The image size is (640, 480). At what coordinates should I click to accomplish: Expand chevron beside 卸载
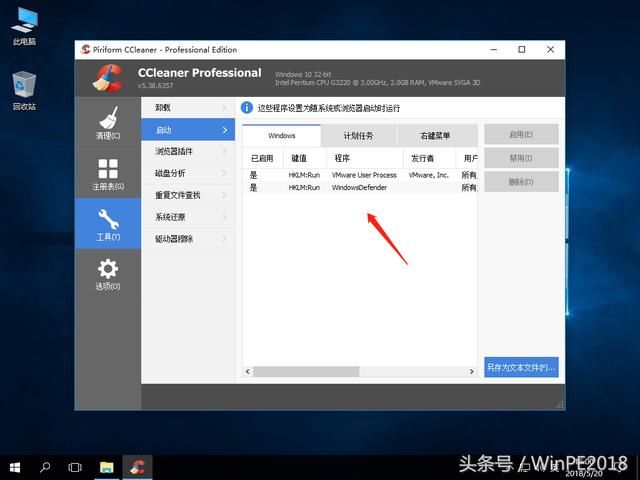[224, 108]
